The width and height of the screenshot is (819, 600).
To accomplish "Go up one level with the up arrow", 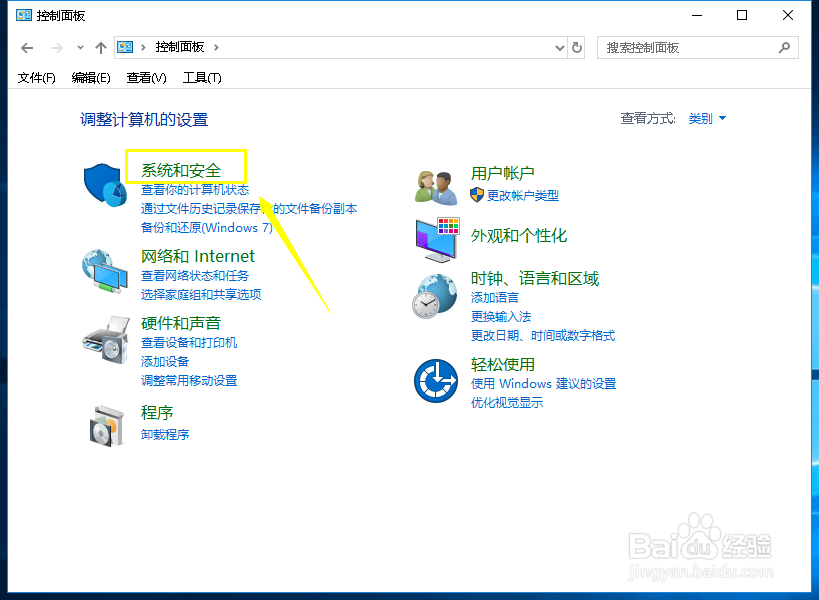I will (101, 48).
